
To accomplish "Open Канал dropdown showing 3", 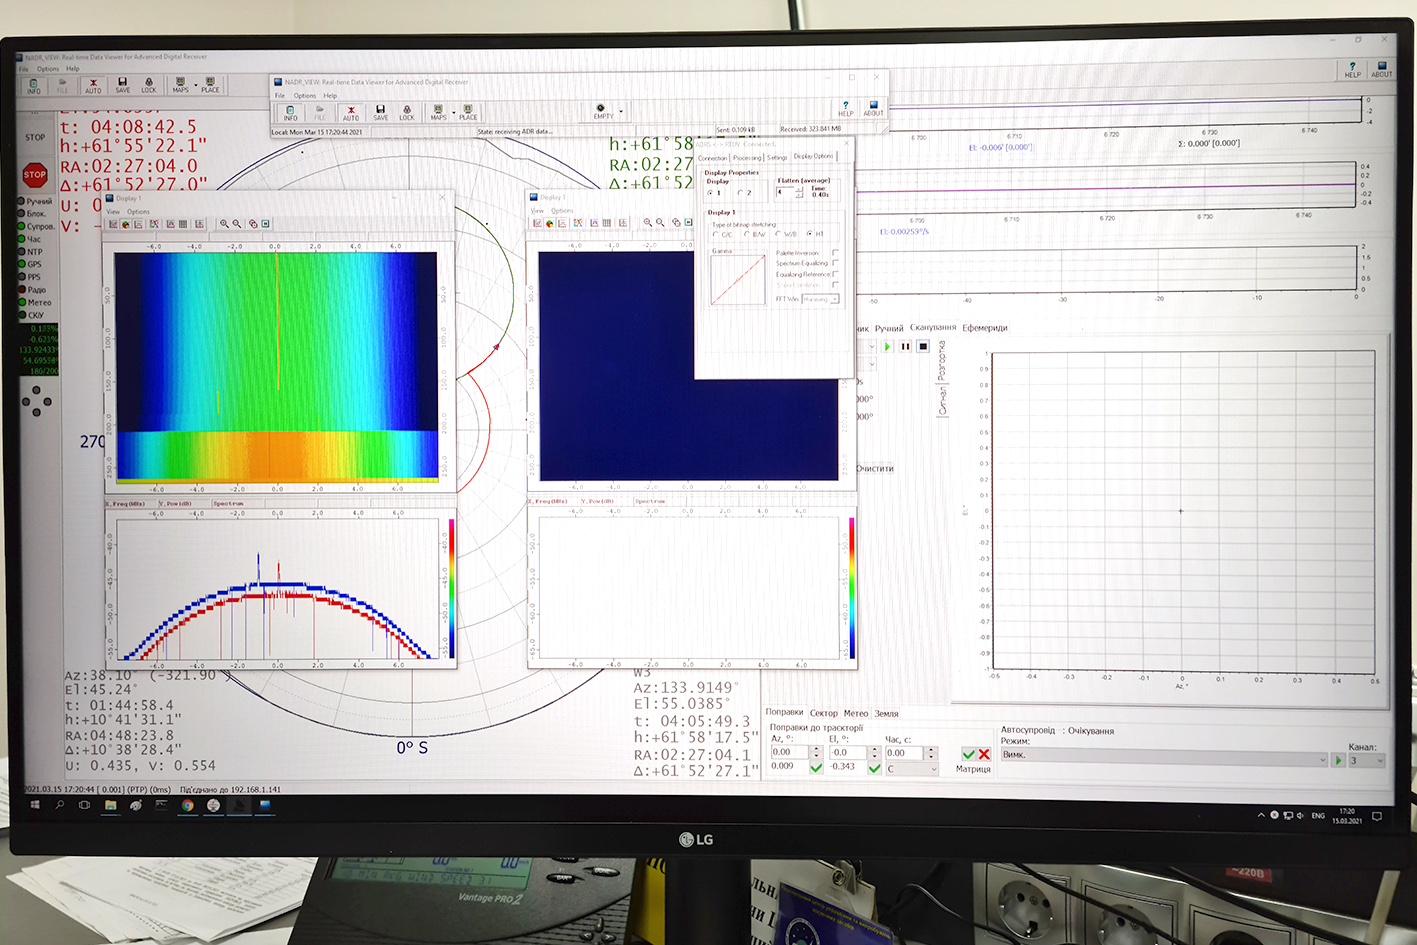I will 1366,760.
